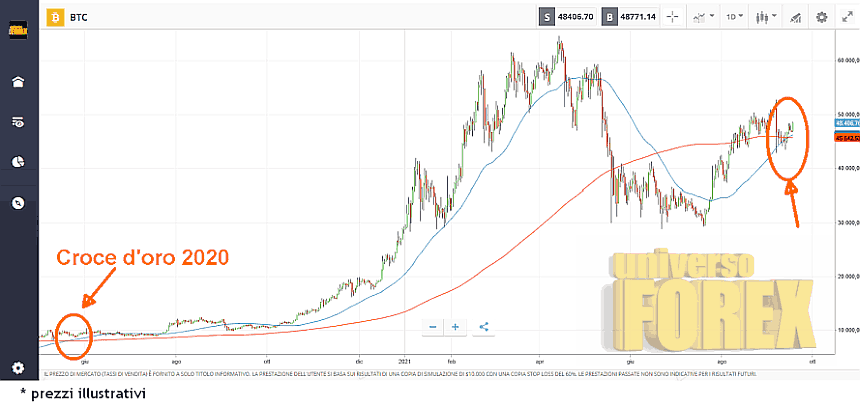The width and height of the screenshot is (860, 405).
Task: Zoom out chart with minus button
Action: tap(432, 326)
